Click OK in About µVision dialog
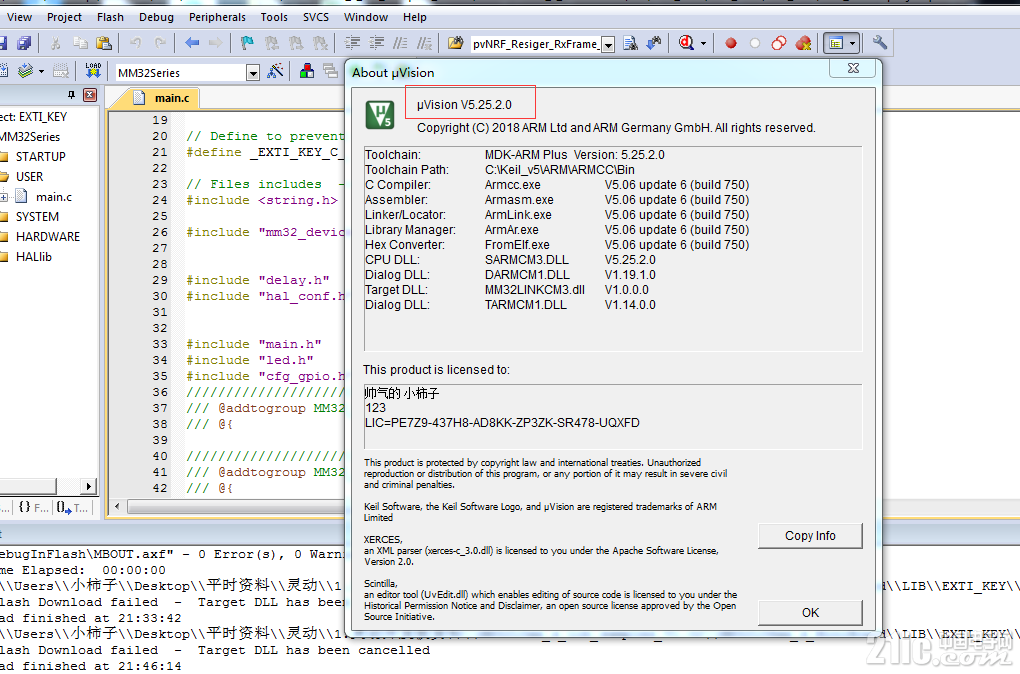1020x674 pixels. (810, 612)
